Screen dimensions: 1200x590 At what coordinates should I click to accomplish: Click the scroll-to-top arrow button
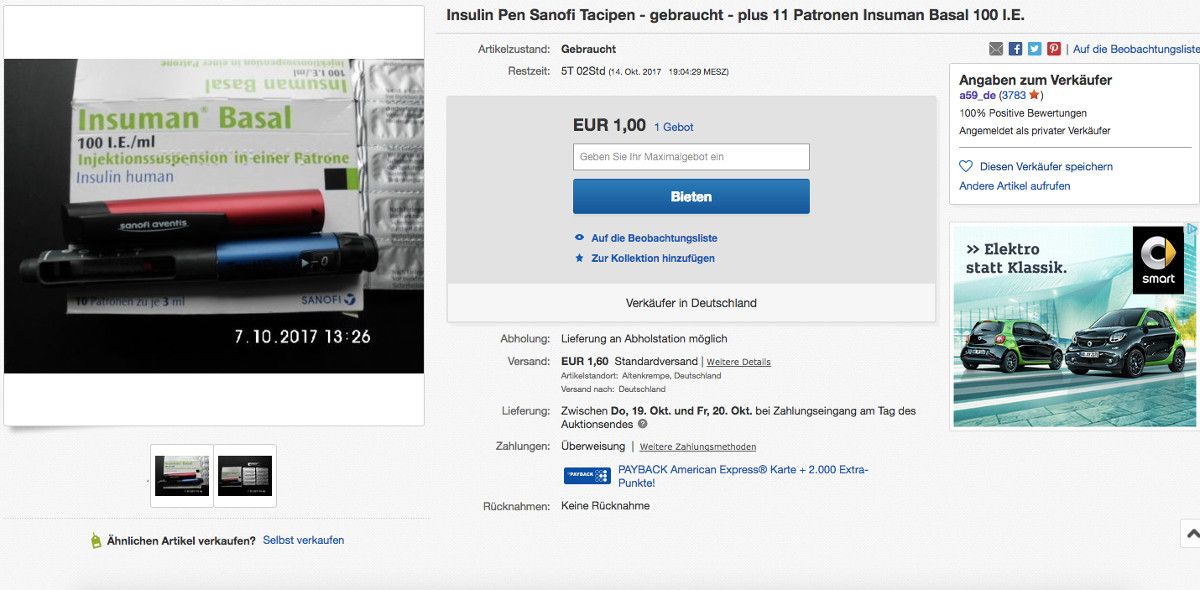pyautogui.click(x=1189, y=534)
